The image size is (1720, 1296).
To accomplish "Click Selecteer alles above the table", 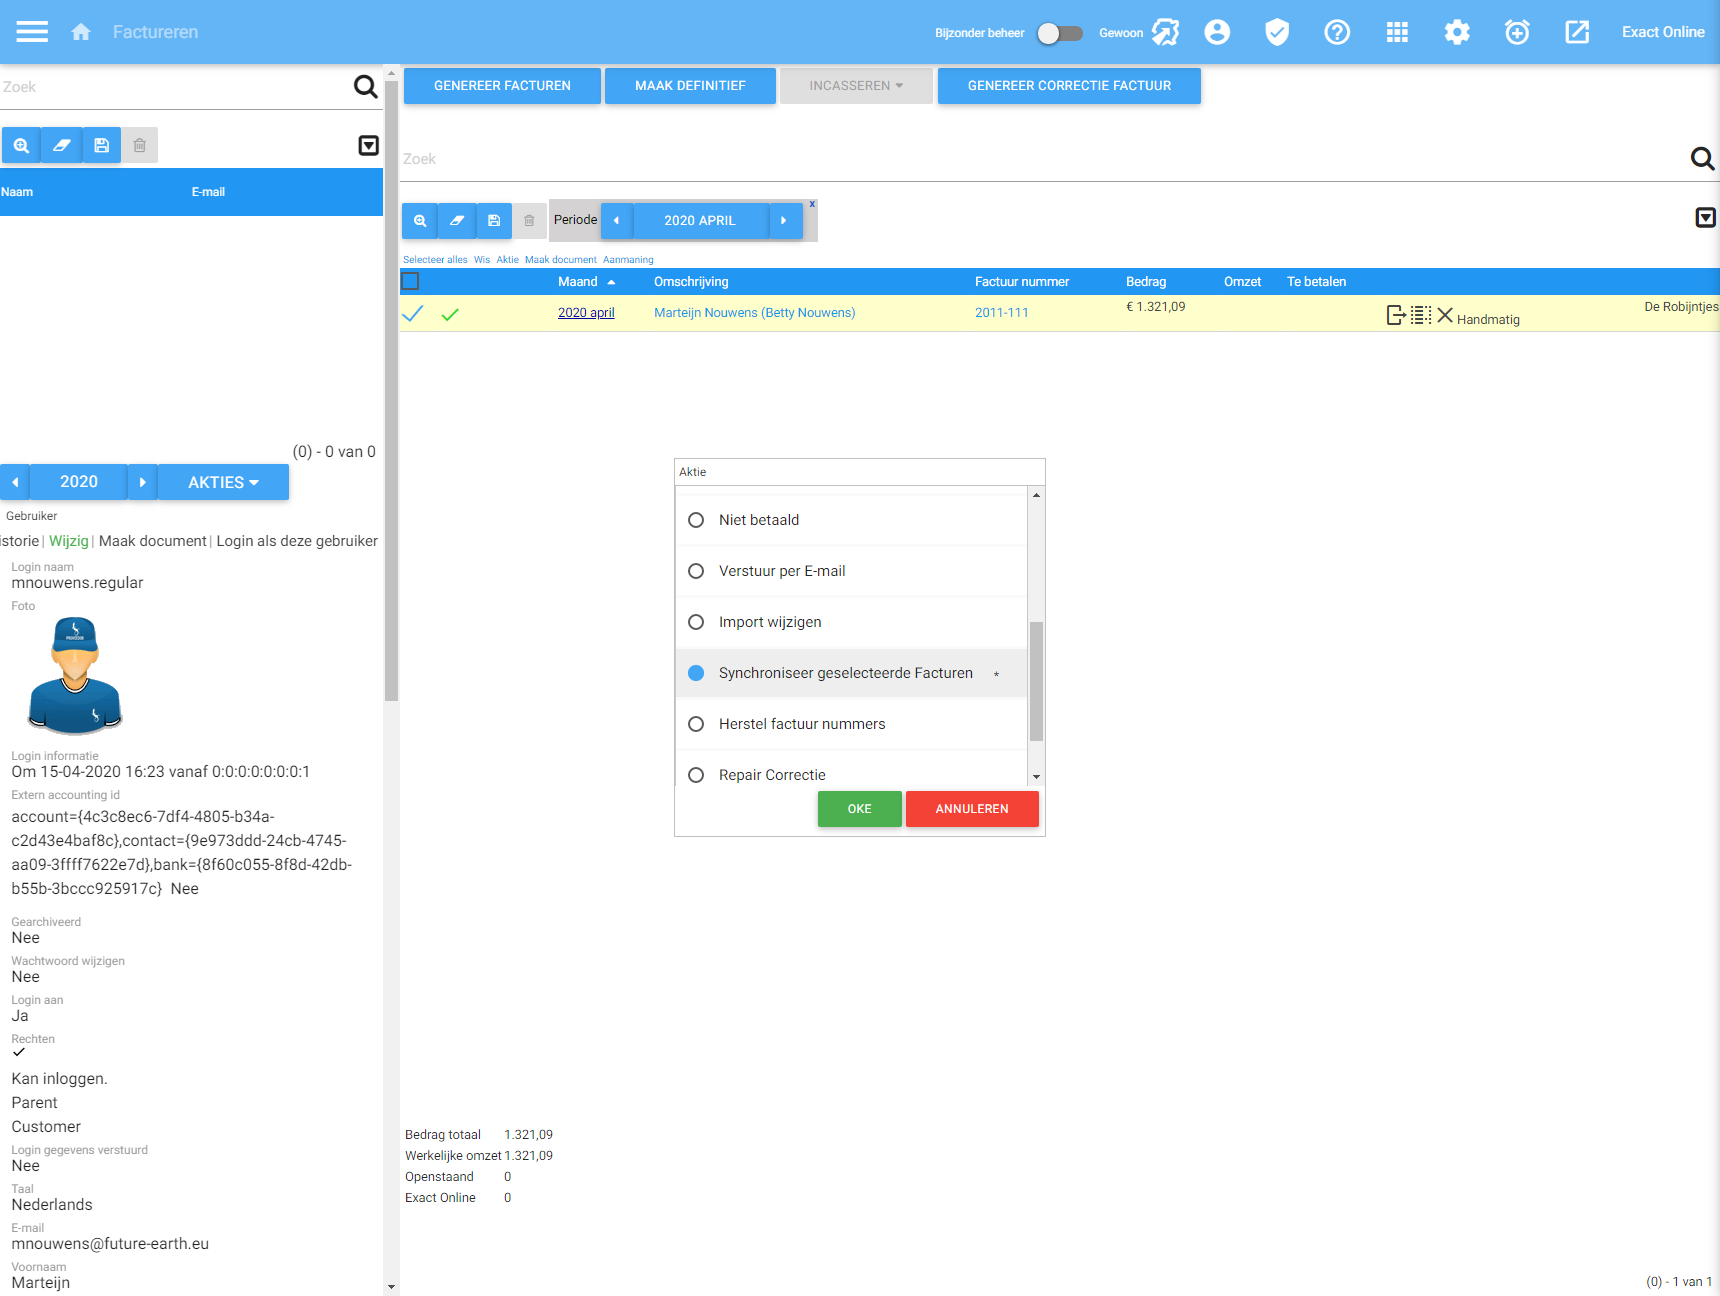I will (x=435, y=260).
